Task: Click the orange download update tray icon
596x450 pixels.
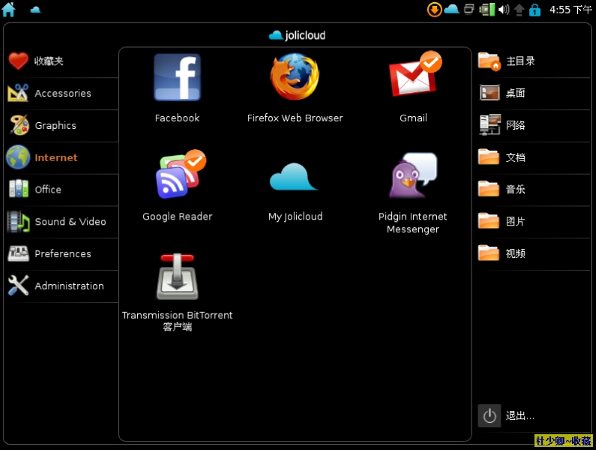Action: 434,10
